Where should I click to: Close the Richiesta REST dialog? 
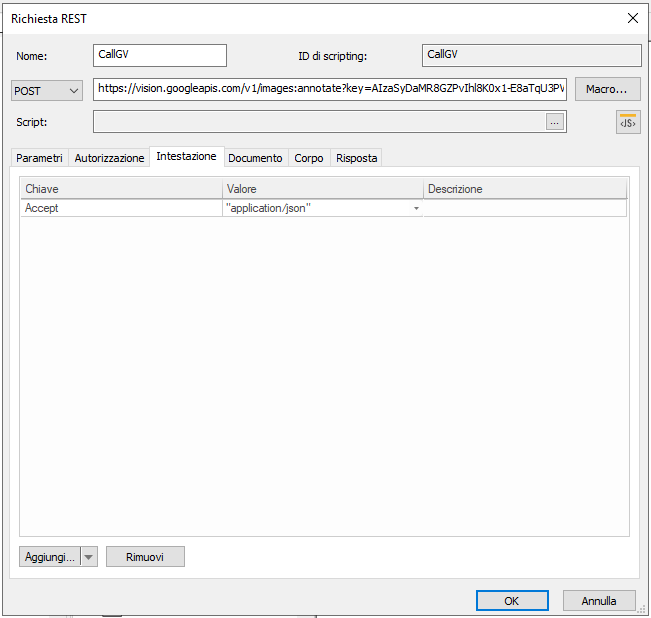(633, 18)
